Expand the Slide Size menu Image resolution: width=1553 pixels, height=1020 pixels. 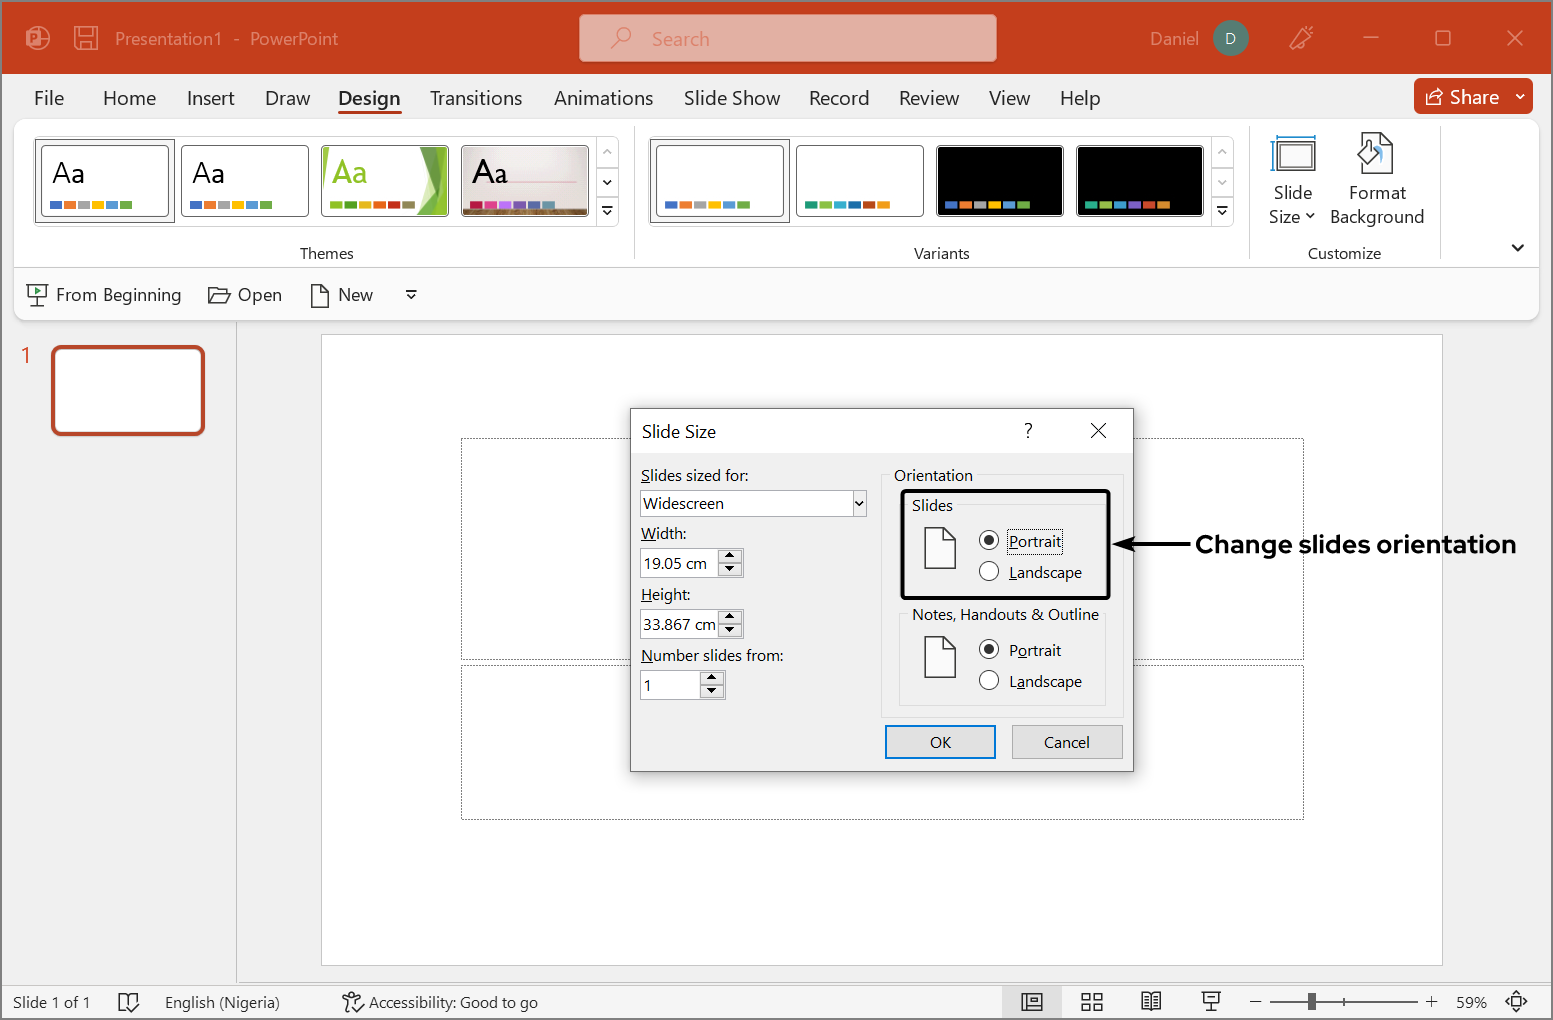coord(1292,182)
